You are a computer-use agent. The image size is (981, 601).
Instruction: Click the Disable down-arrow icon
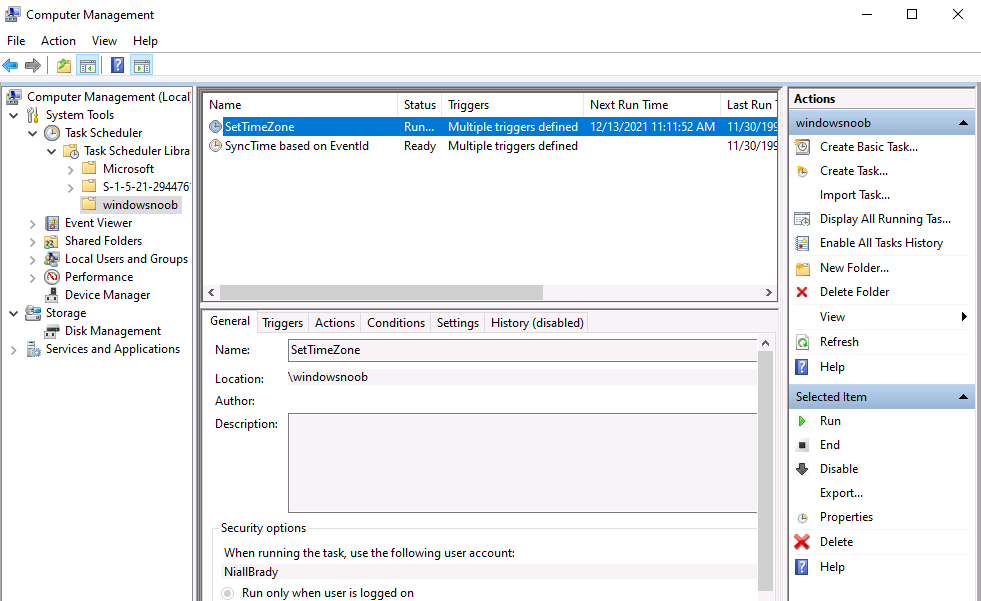[802, 469]
